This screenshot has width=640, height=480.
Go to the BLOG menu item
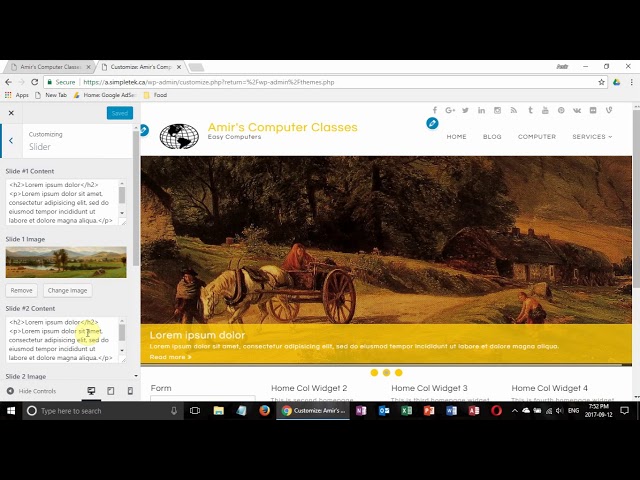(492, 137)
